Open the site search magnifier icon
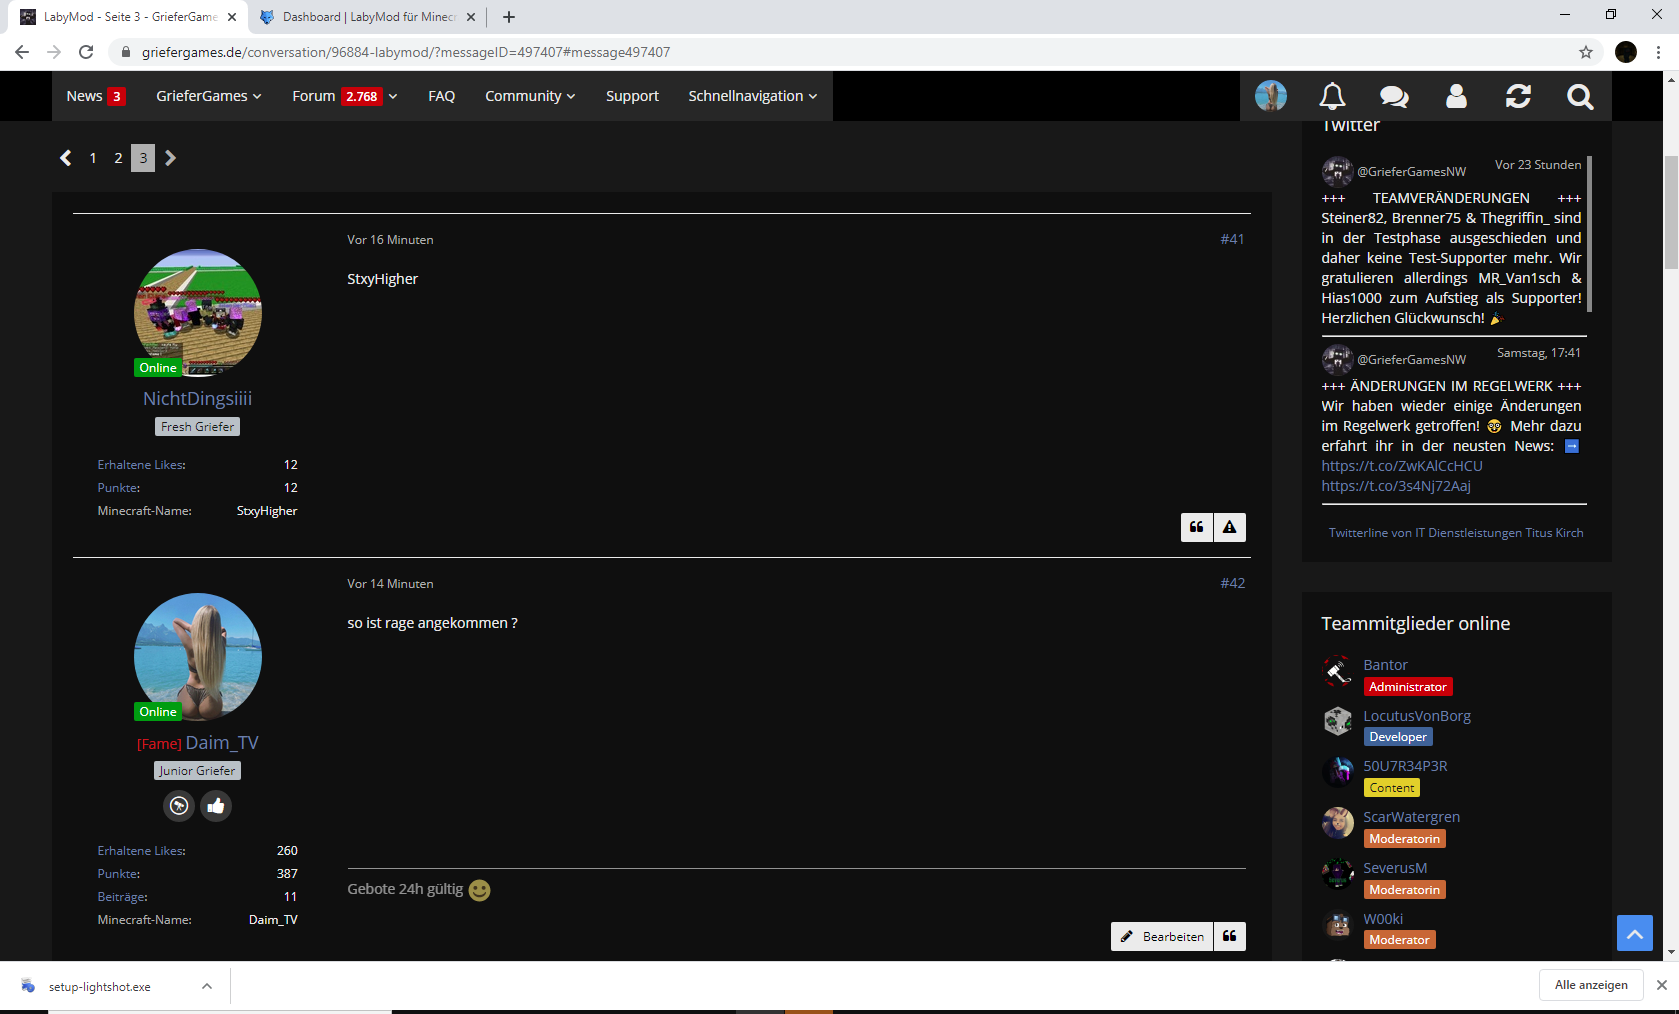Screen dimensions: 1679x1014 tap(1580, 96)
